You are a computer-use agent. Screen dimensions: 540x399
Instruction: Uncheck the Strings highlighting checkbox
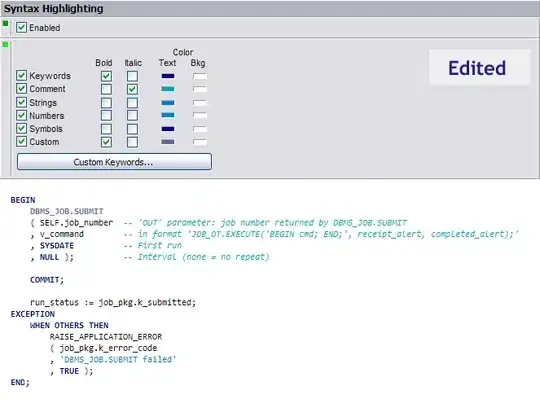coord(21,102)
